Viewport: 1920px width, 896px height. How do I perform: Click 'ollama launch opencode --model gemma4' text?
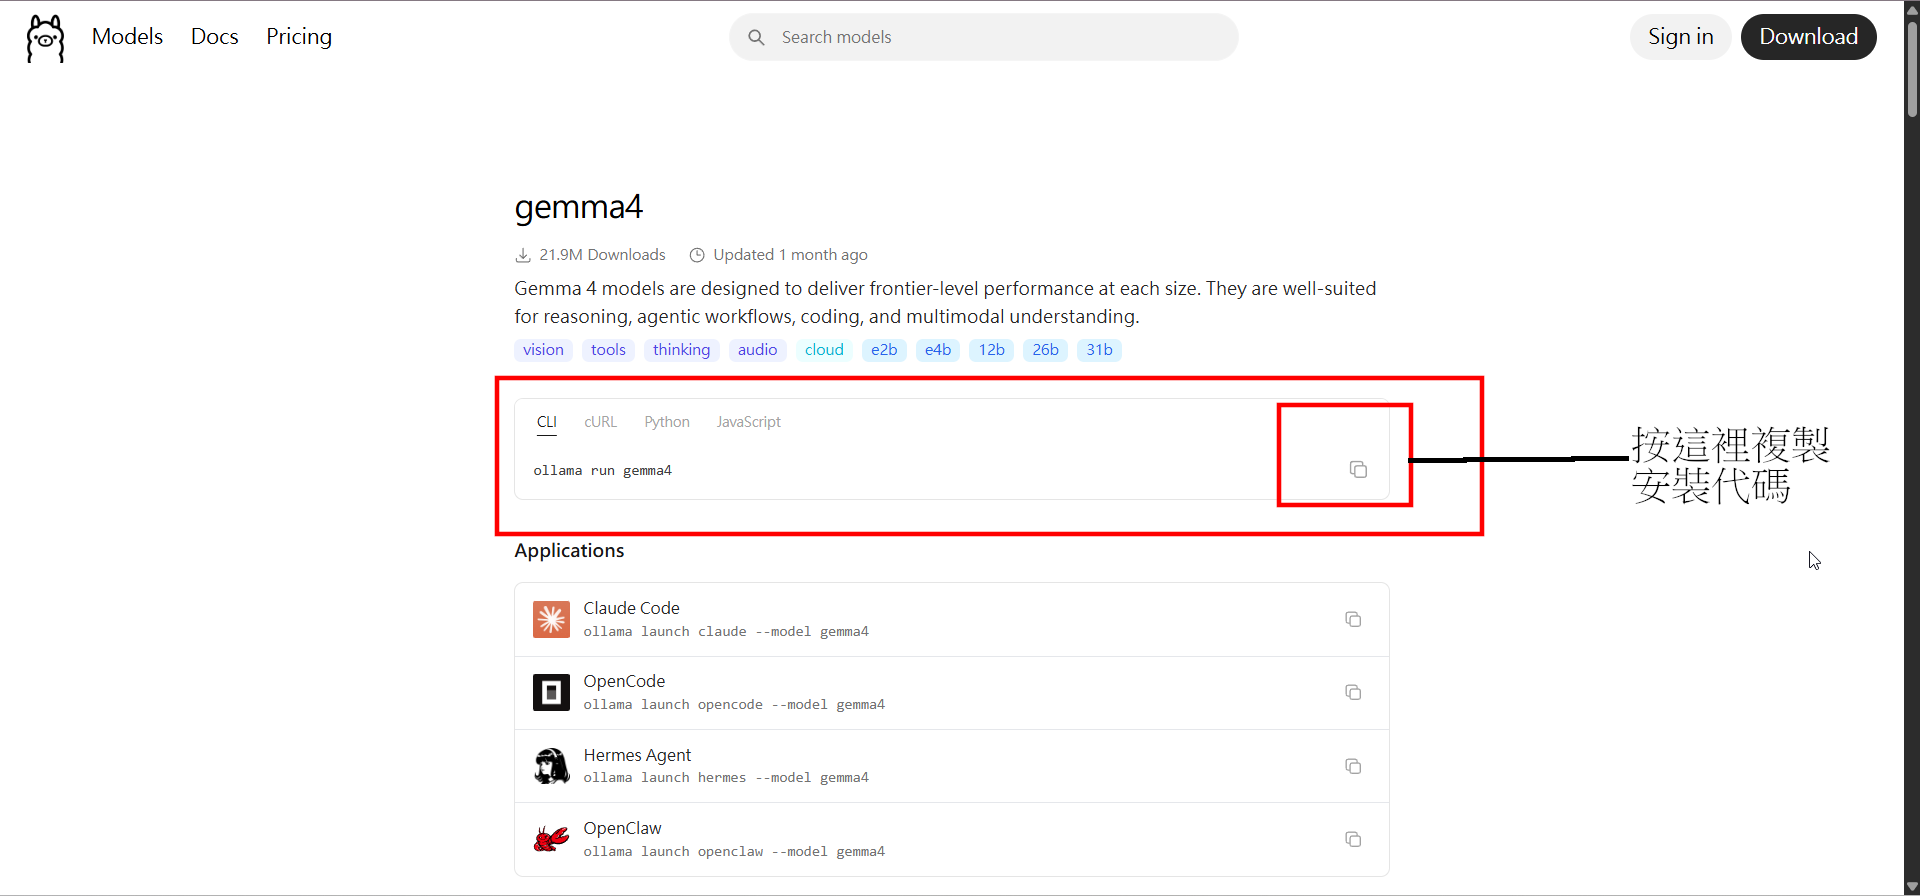735,705
